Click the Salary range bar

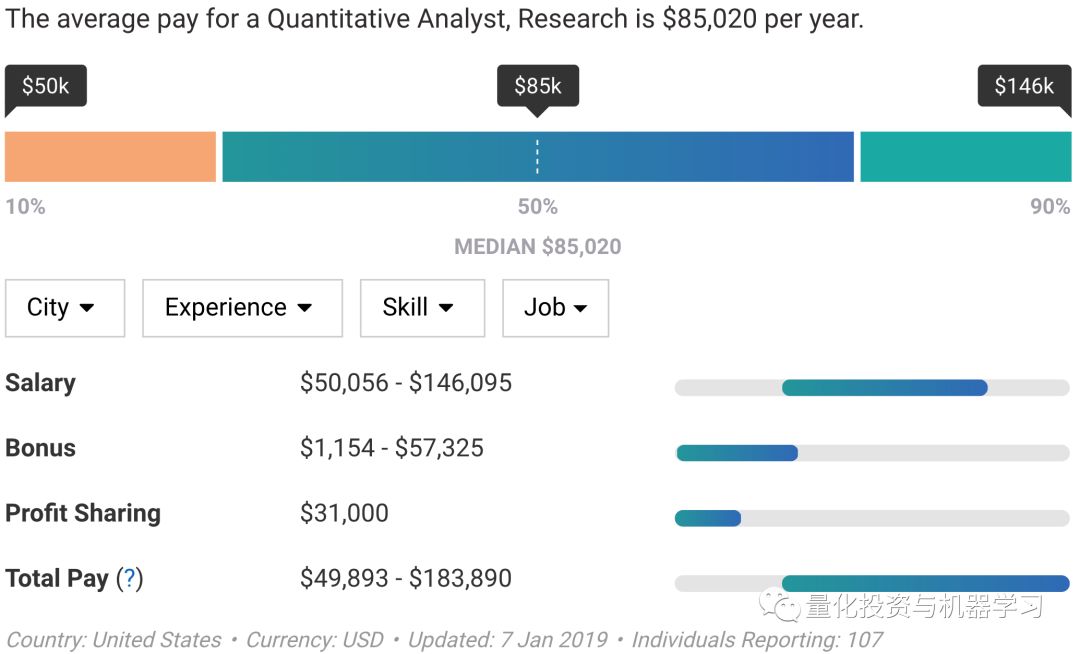(x=884, y=388)
